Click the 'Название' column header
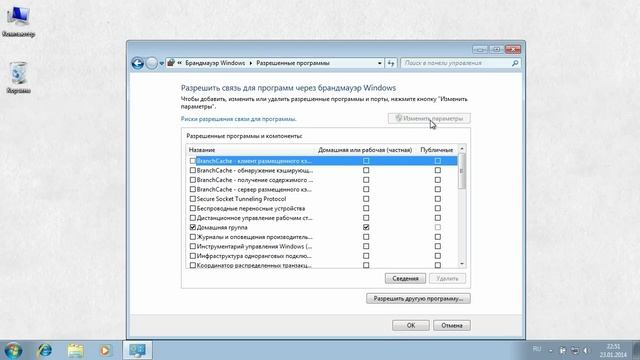This screenshot has width=640, height=360. [202, 150]
